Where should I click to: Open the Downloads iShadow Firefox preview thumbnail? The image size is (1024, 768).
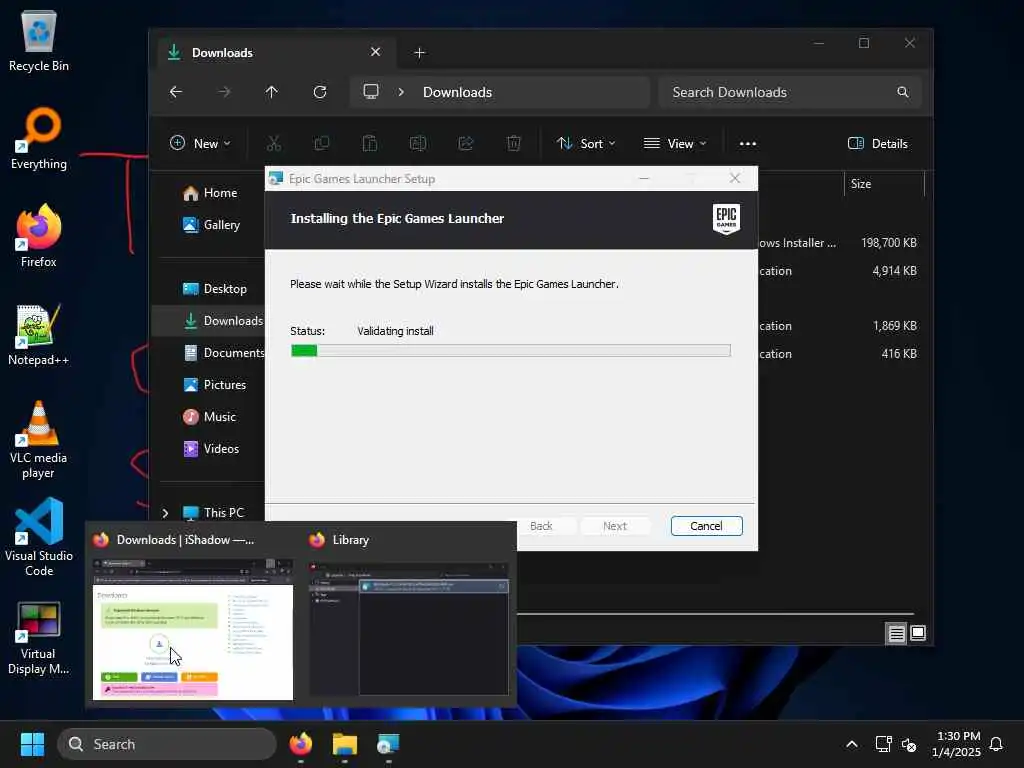[193, 629]
